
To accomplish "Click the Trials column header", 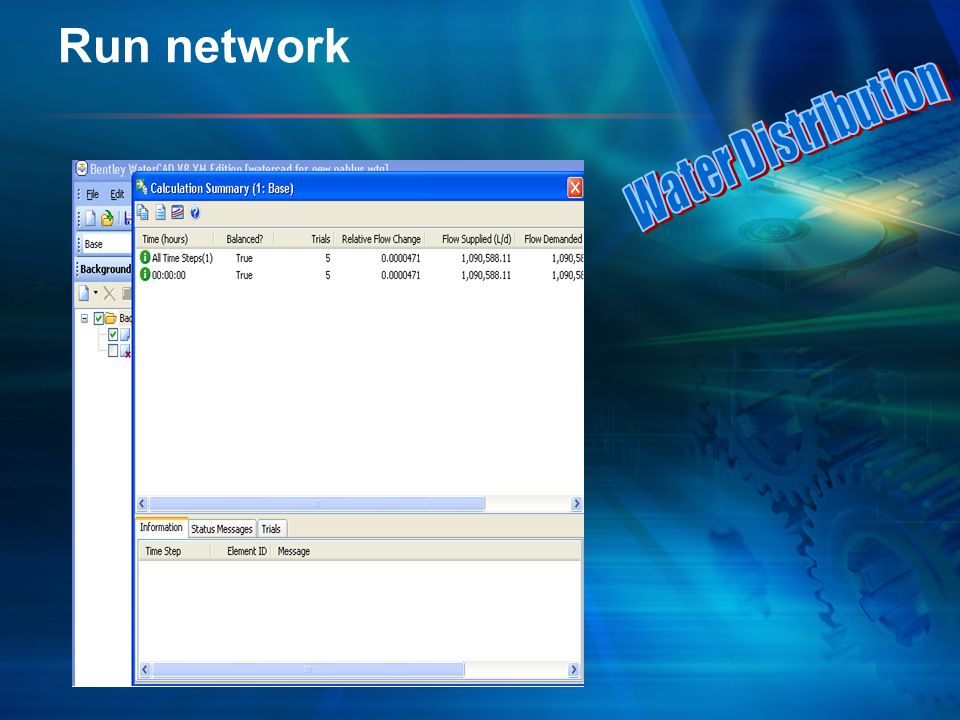I will click(x=304, y=239).
